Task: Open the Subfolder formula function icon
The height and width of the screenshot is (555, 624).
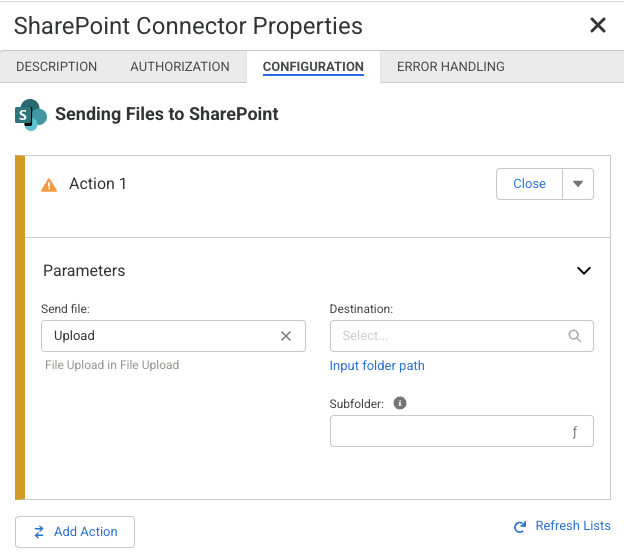Action: coord(574,432)
